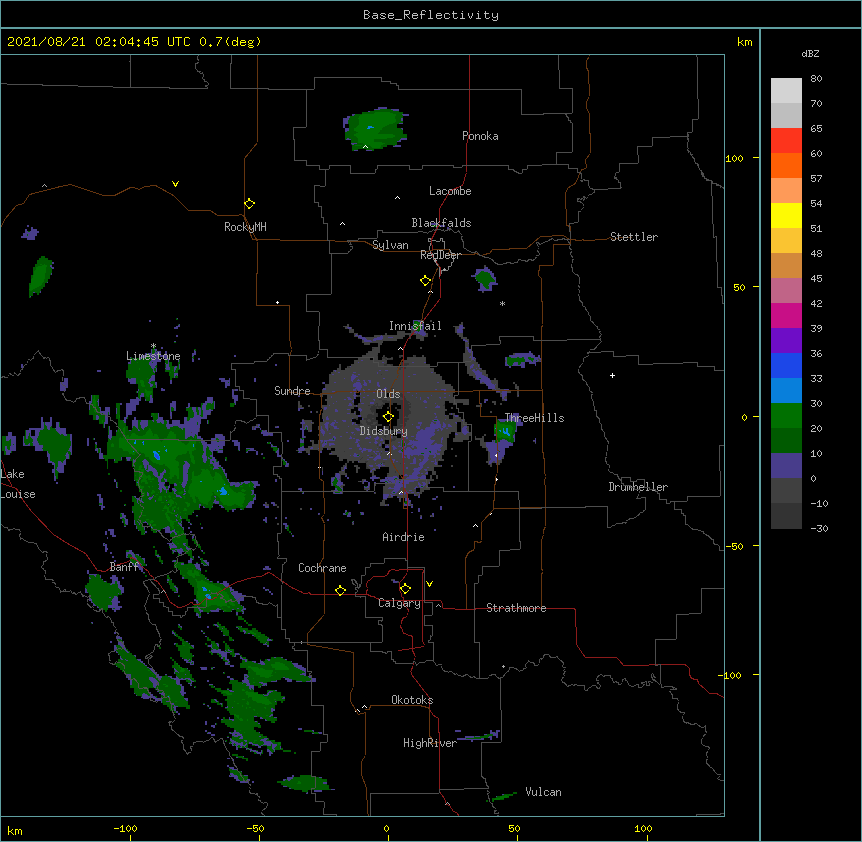Select the pink 42-45 dBZ legend swatch

786,291
